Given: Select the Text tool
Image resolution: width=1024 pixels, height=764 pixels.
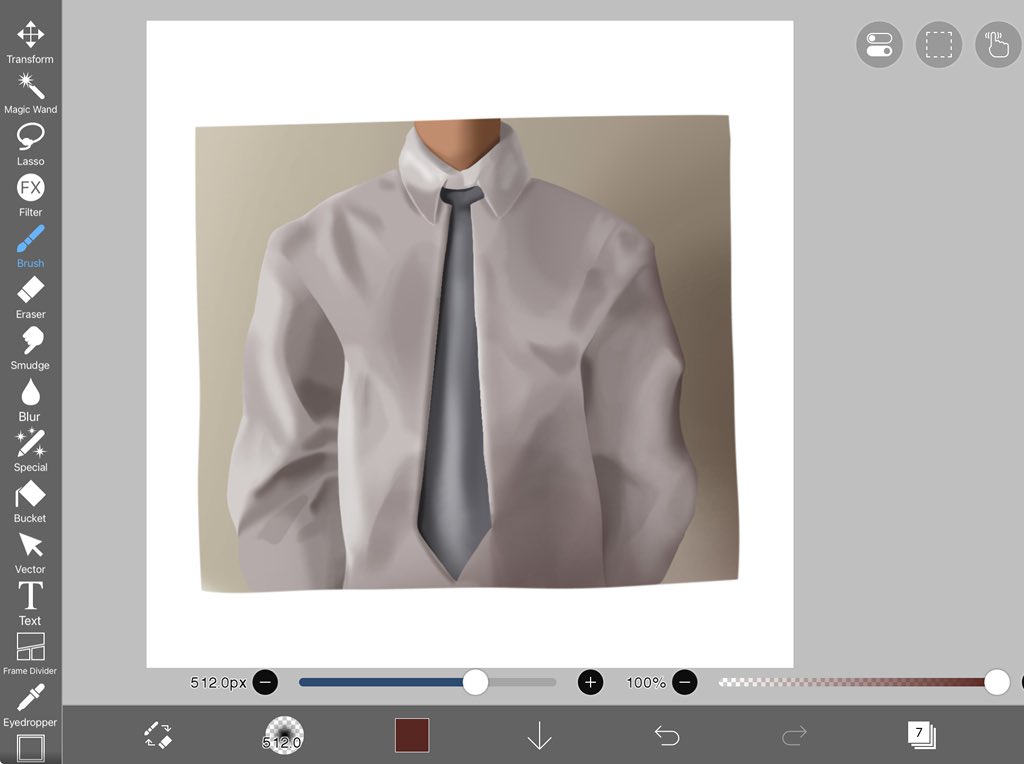Looking at the screenshot, I should click(30, 604).
